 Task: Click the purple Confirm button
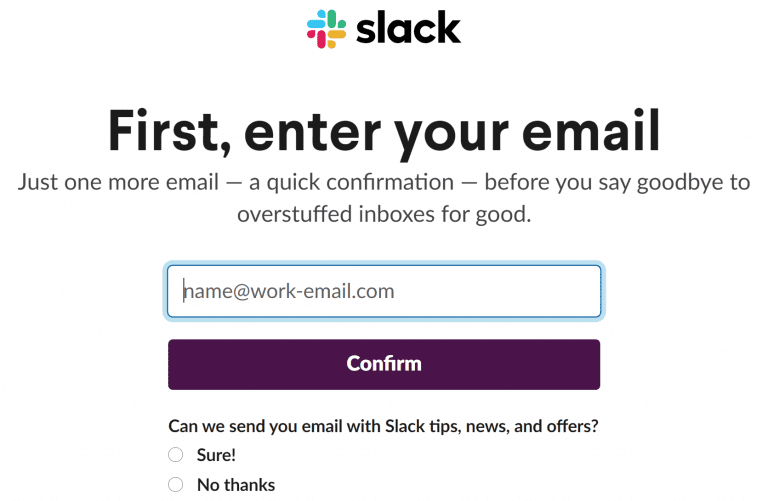[x=384, y=364]
